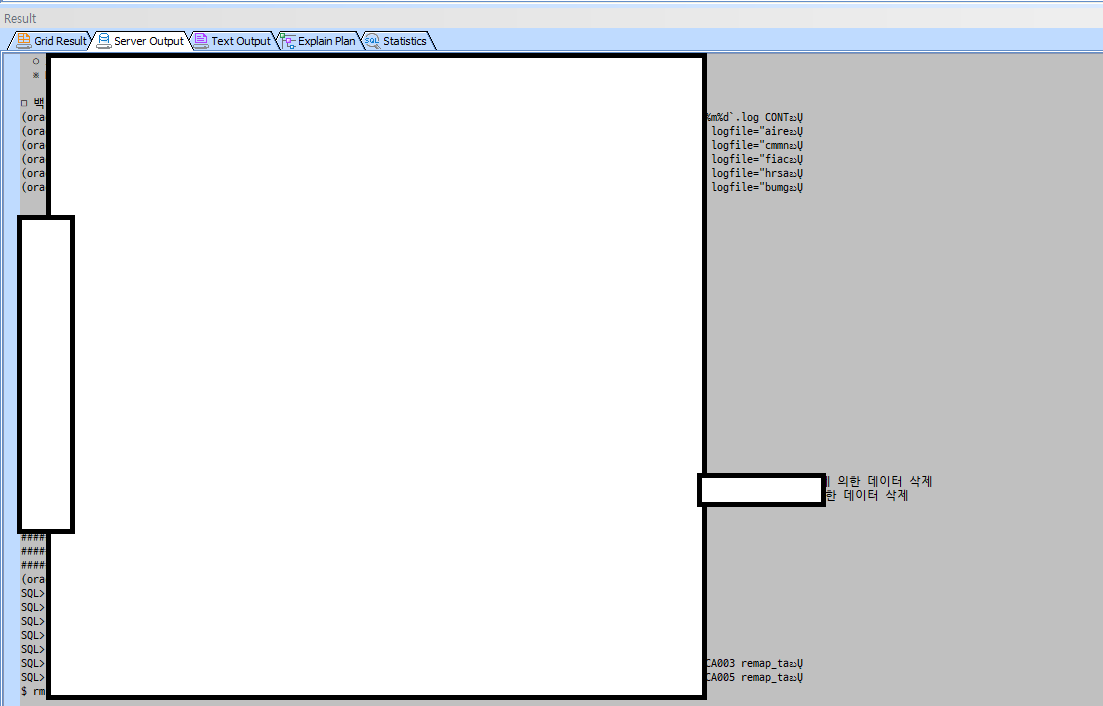1103x706 pixels.
Task: Click the Statistics SQL magnifier icon
Action: click(372, 41)
